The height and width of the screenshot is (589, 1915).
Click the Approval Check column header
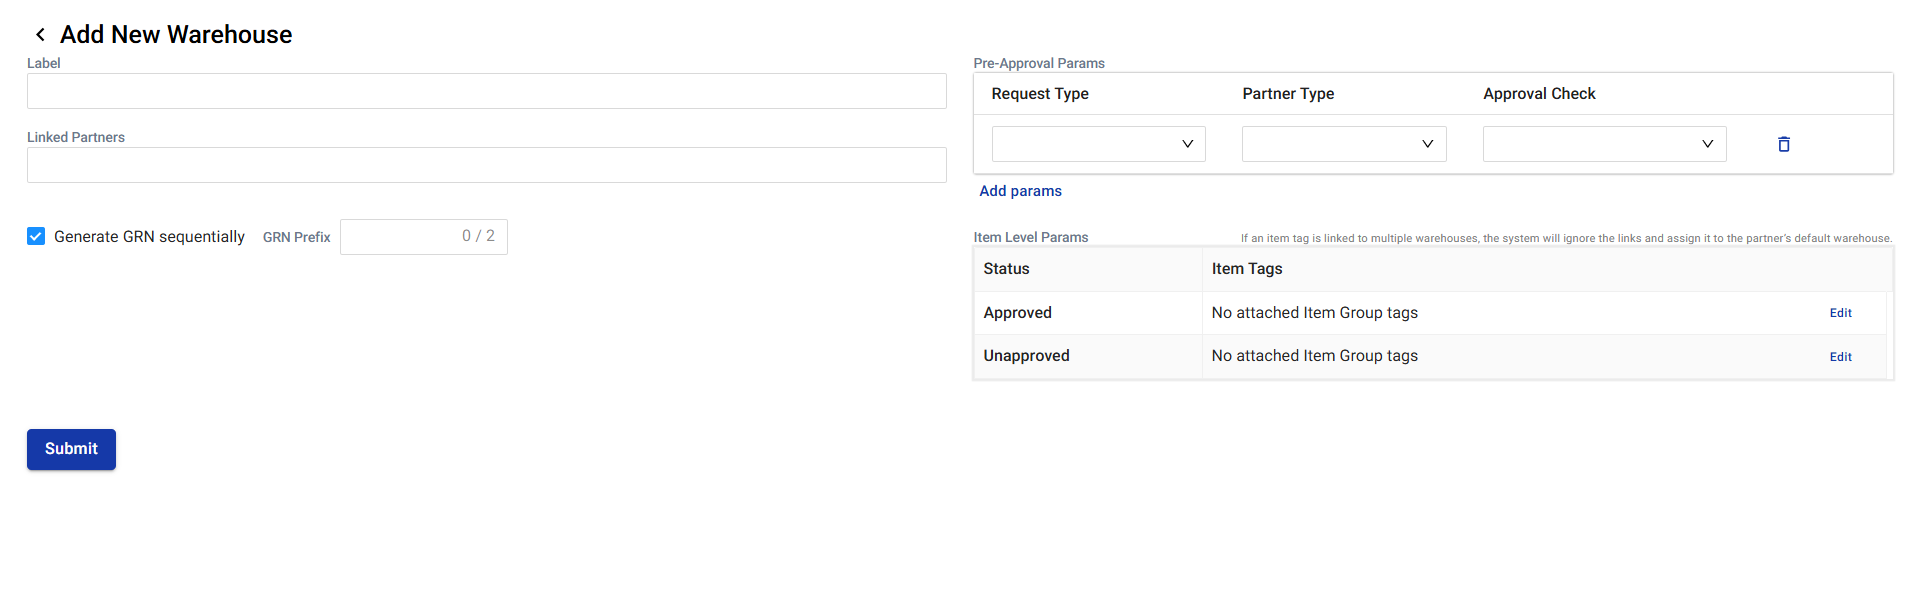tap(1539, 94)
